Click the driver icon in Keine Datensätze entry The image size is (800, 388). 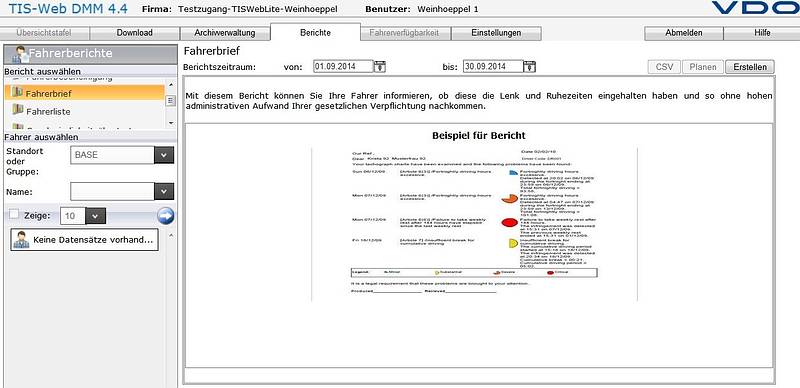21,239
